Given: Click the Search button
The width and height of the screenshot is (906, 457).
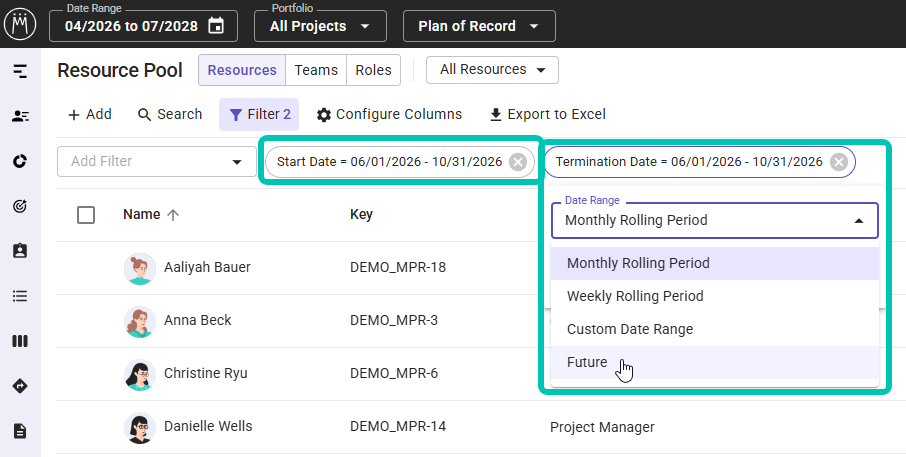Looking at the screenshot, I should pyautogui.click(x=170, y=114).
